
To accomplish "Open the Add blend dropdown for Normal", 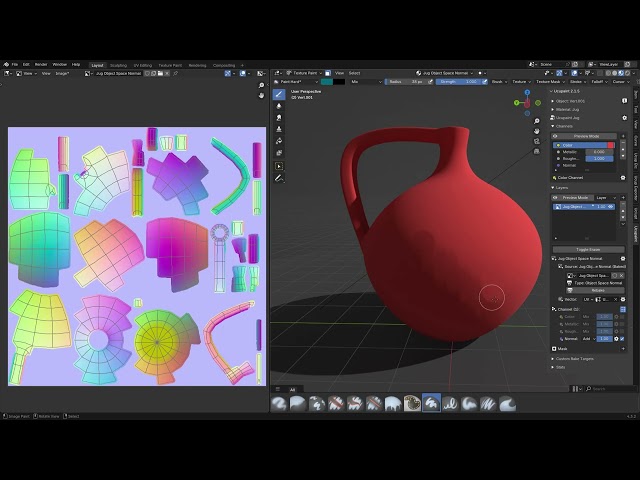I will (x=588, y=339).
